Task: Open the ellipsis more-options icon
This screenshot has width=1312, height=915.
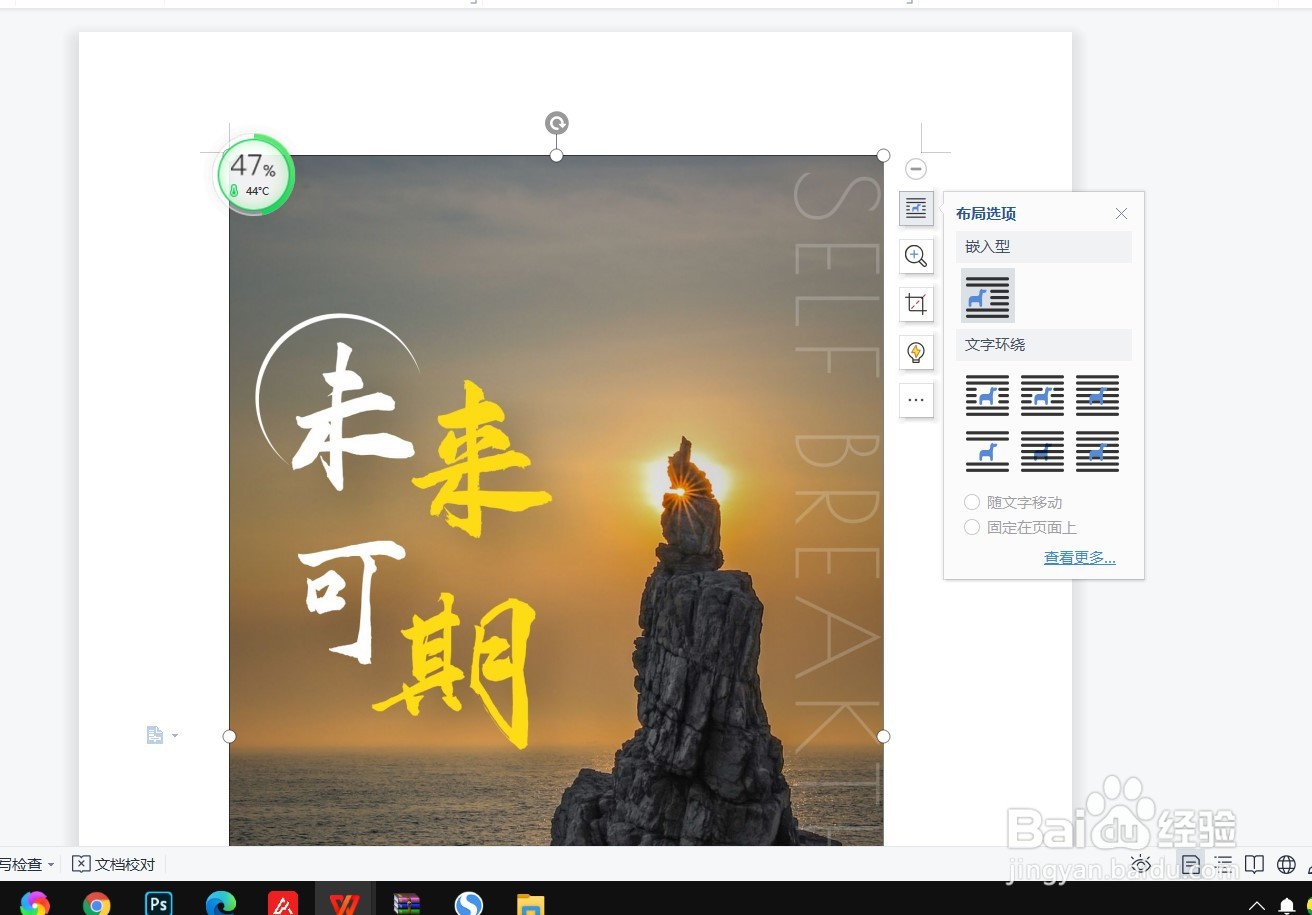Action: tap(916, 400)
